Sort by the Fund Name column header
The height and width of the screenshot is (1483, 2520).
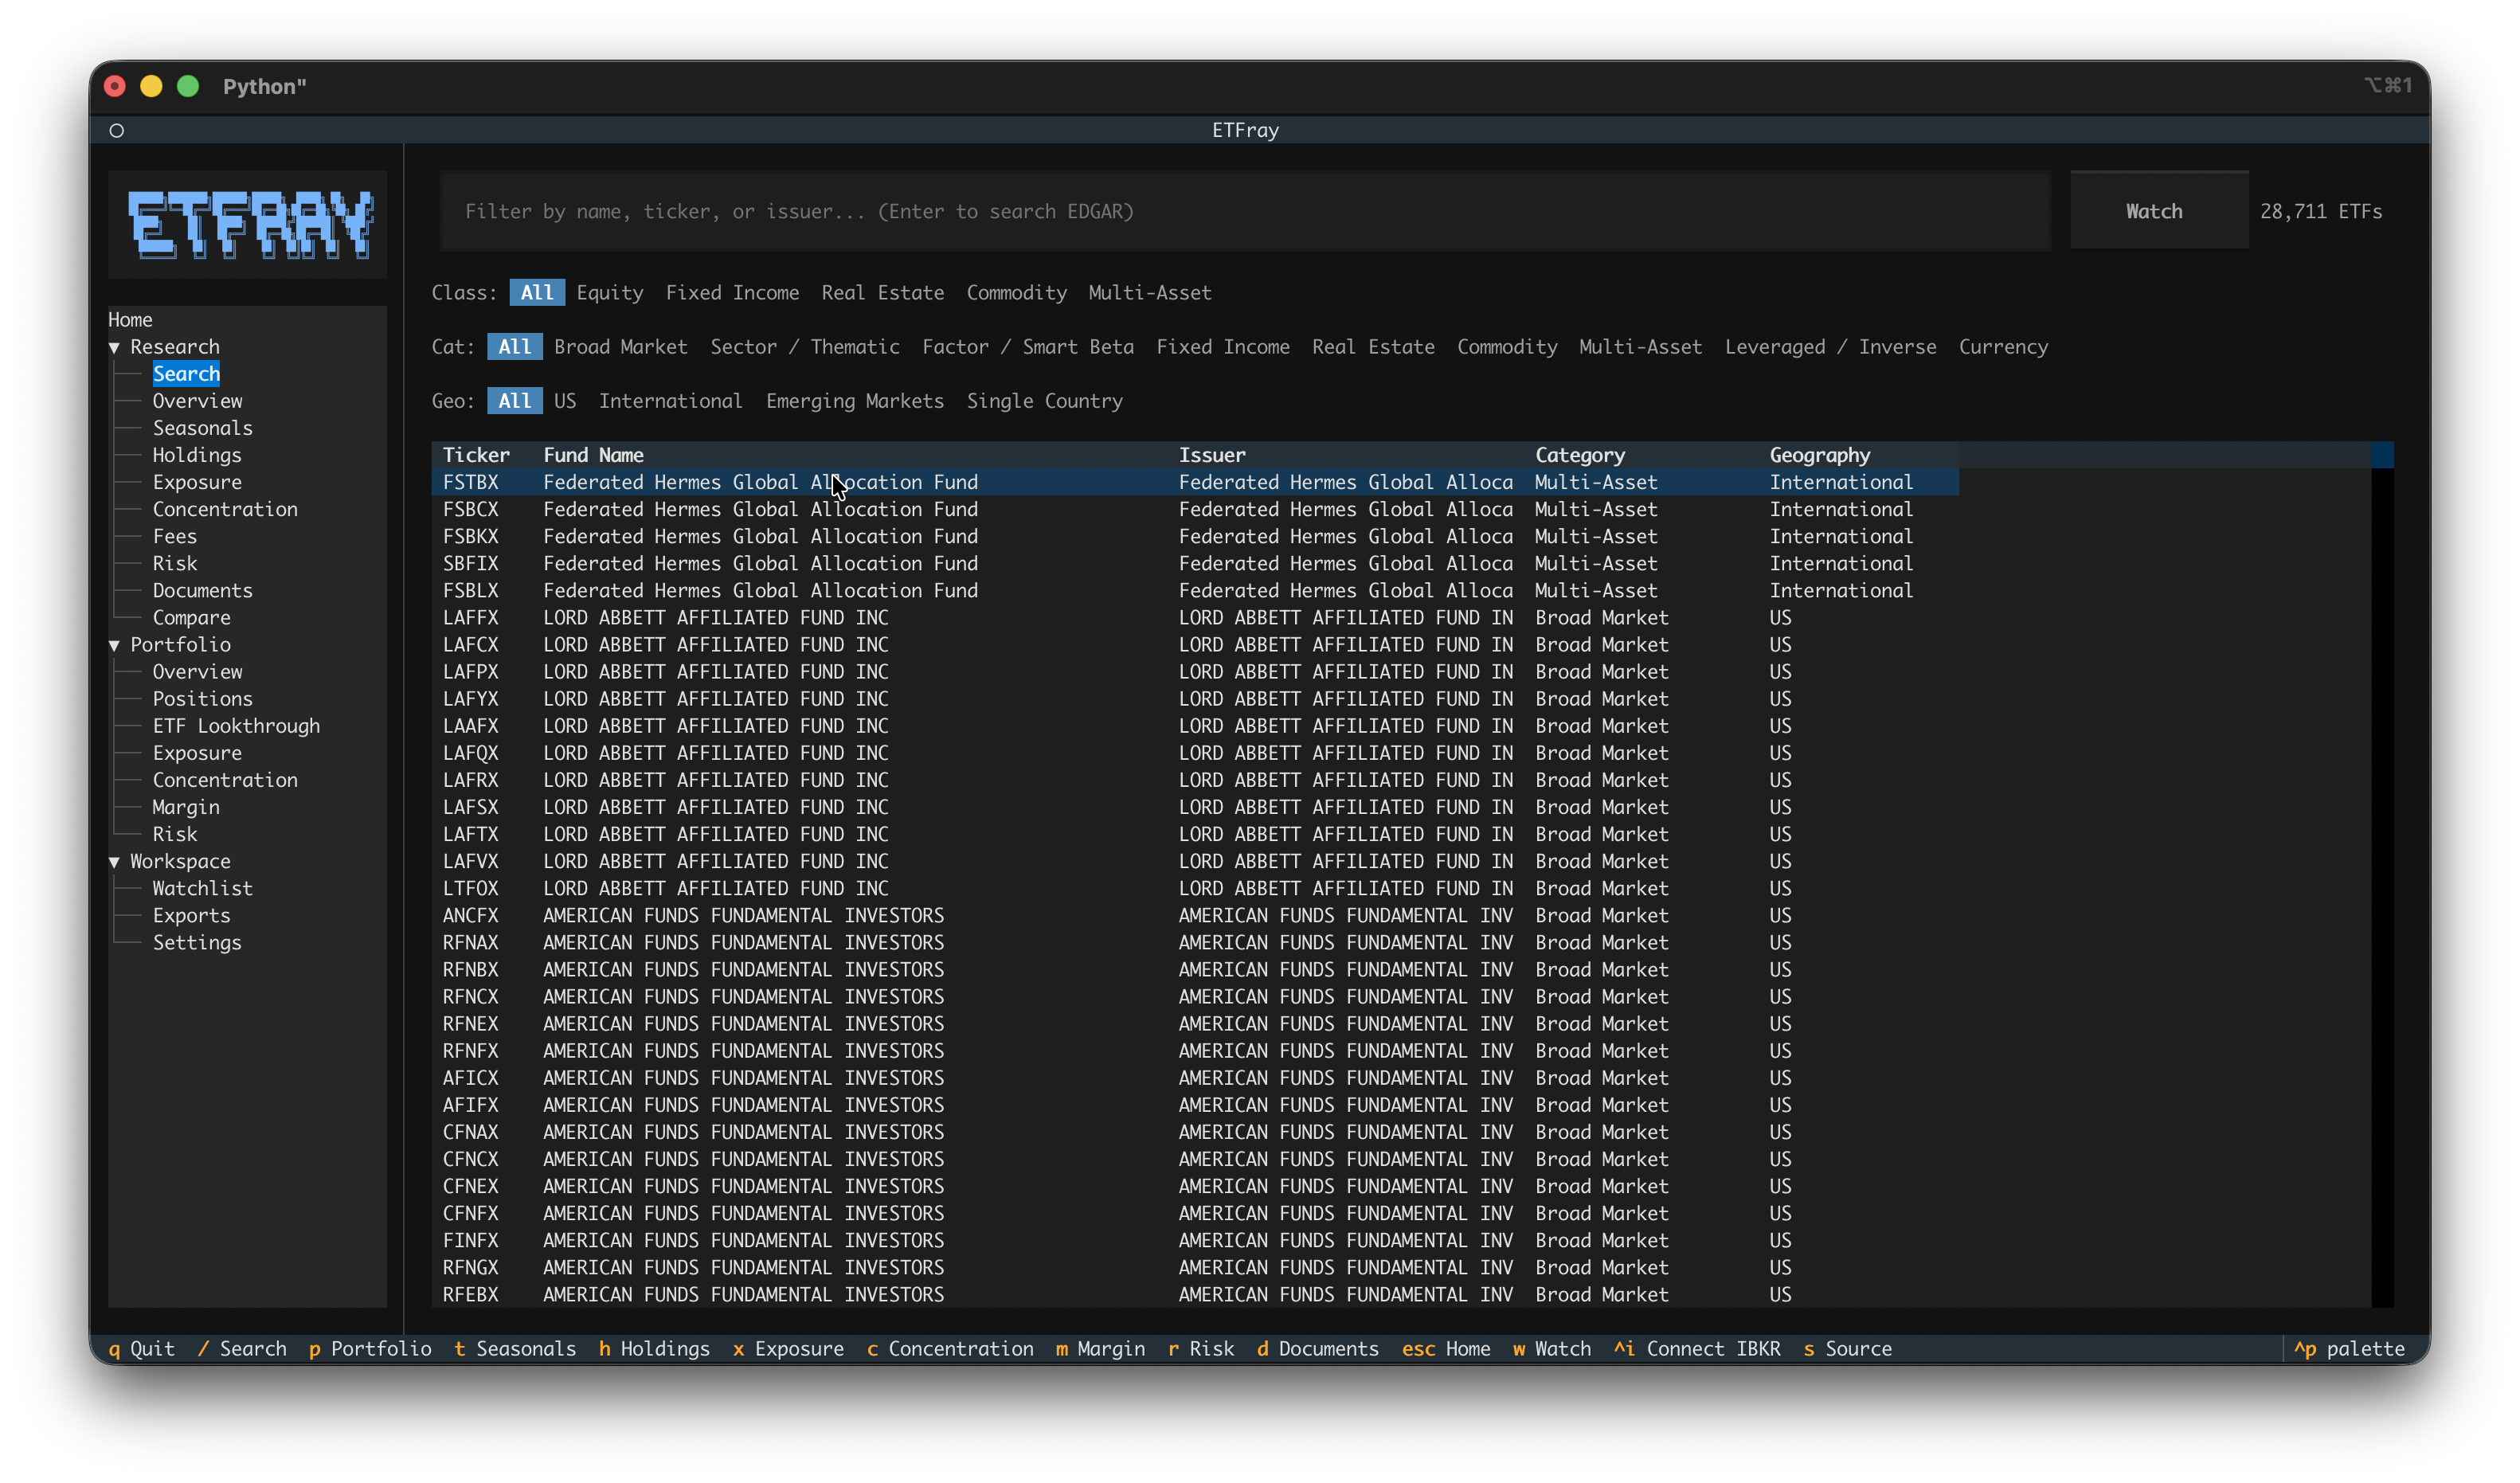[593, 455]
